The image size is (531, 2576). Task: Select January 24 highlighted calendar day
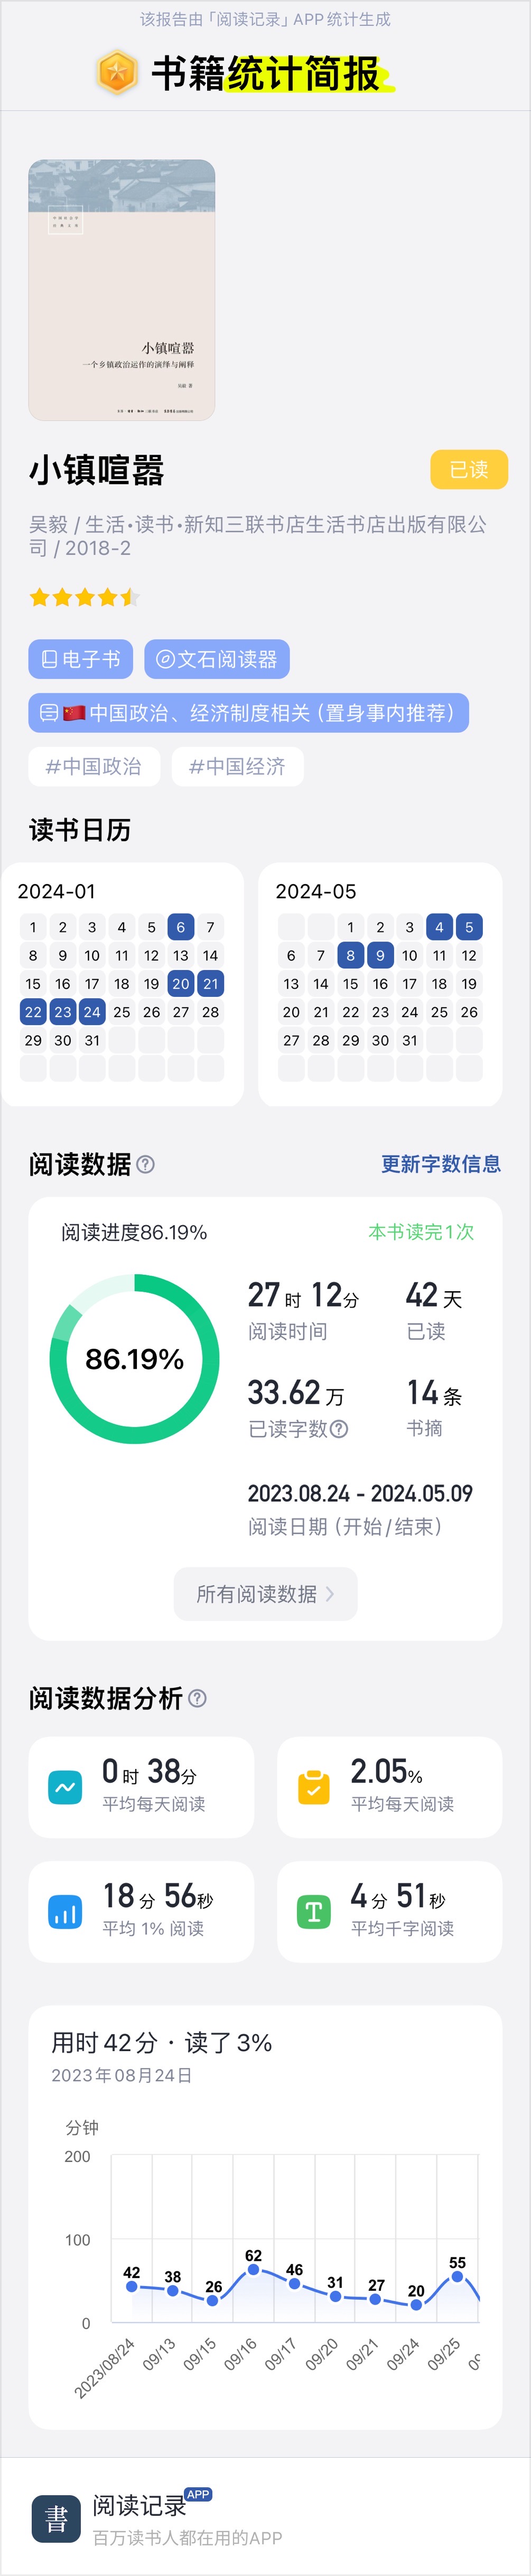coord(92,1012)
